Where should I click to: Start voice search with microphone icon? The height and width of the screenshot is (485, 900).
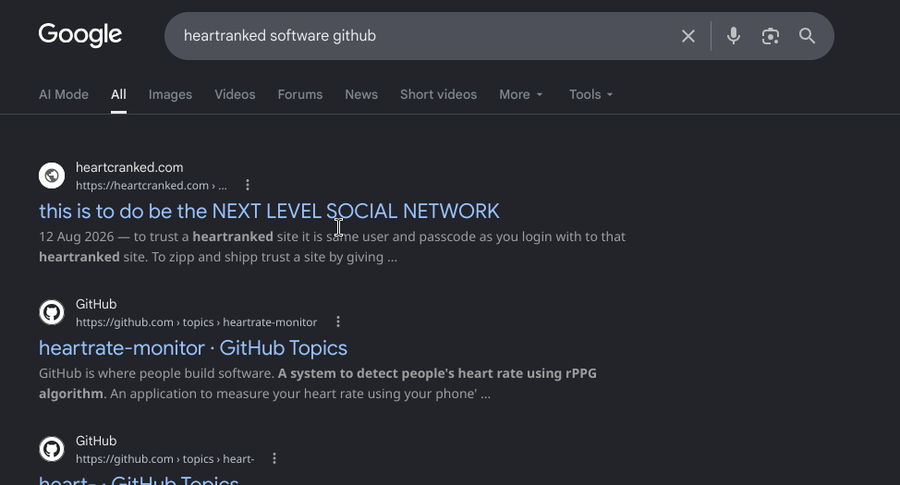click(733, 36)
